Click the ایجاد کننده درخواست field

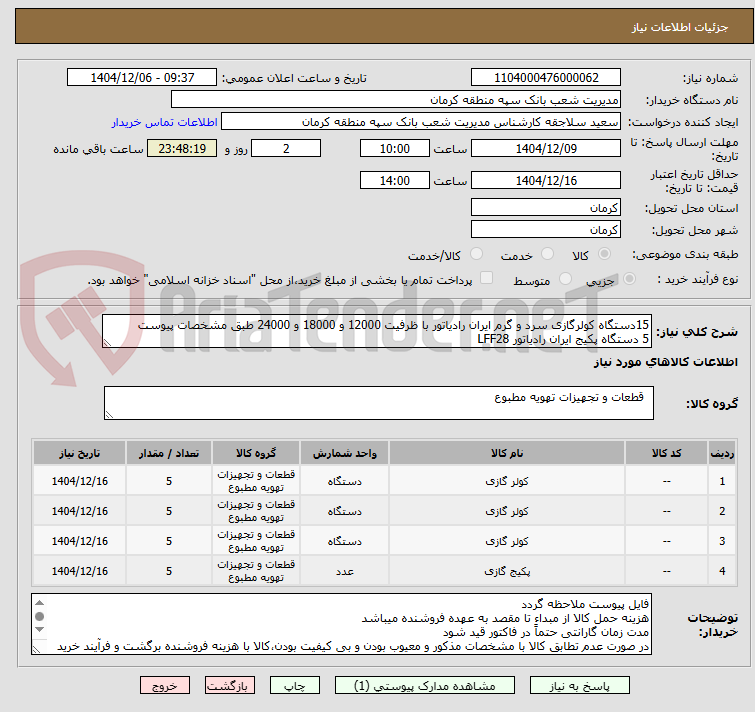[421, 122]
